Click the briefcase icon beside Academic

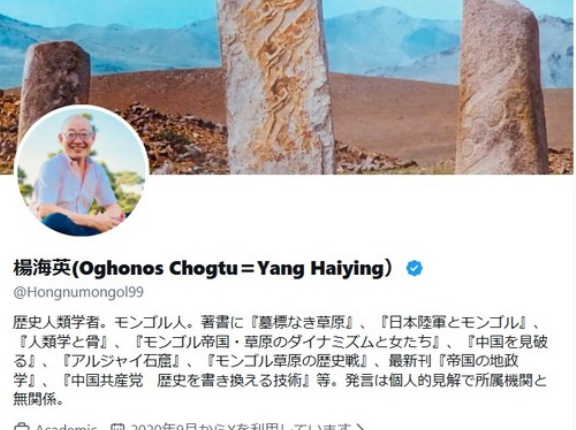coord(21,427)
